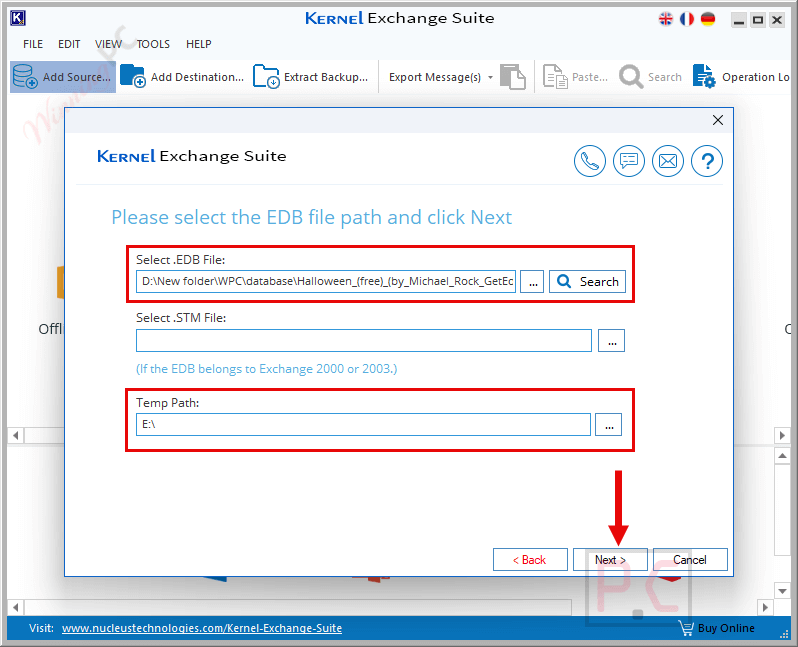The height and width of the screenshot is (647, 798).
Task: Browse for a Temp Path folder with the ellipsis button
Action: pyautogui.click(x=609, y=425)
